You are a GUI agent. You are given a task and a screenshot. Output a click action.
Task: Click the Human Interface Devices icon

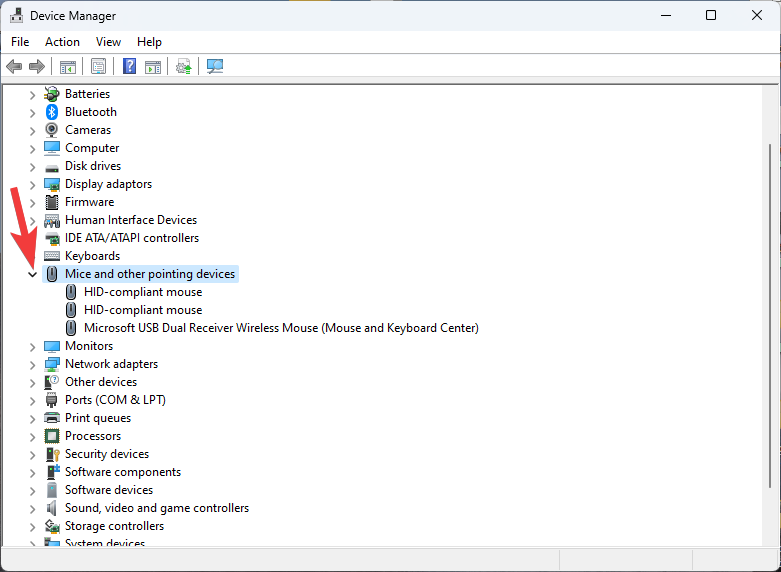coord(52,220)
